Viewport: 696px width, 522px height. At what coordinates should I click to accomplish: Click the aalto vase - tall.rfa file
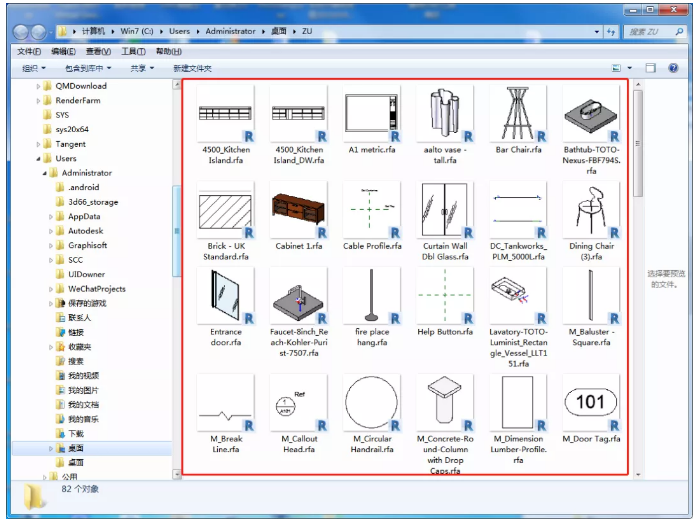(445, 113)
